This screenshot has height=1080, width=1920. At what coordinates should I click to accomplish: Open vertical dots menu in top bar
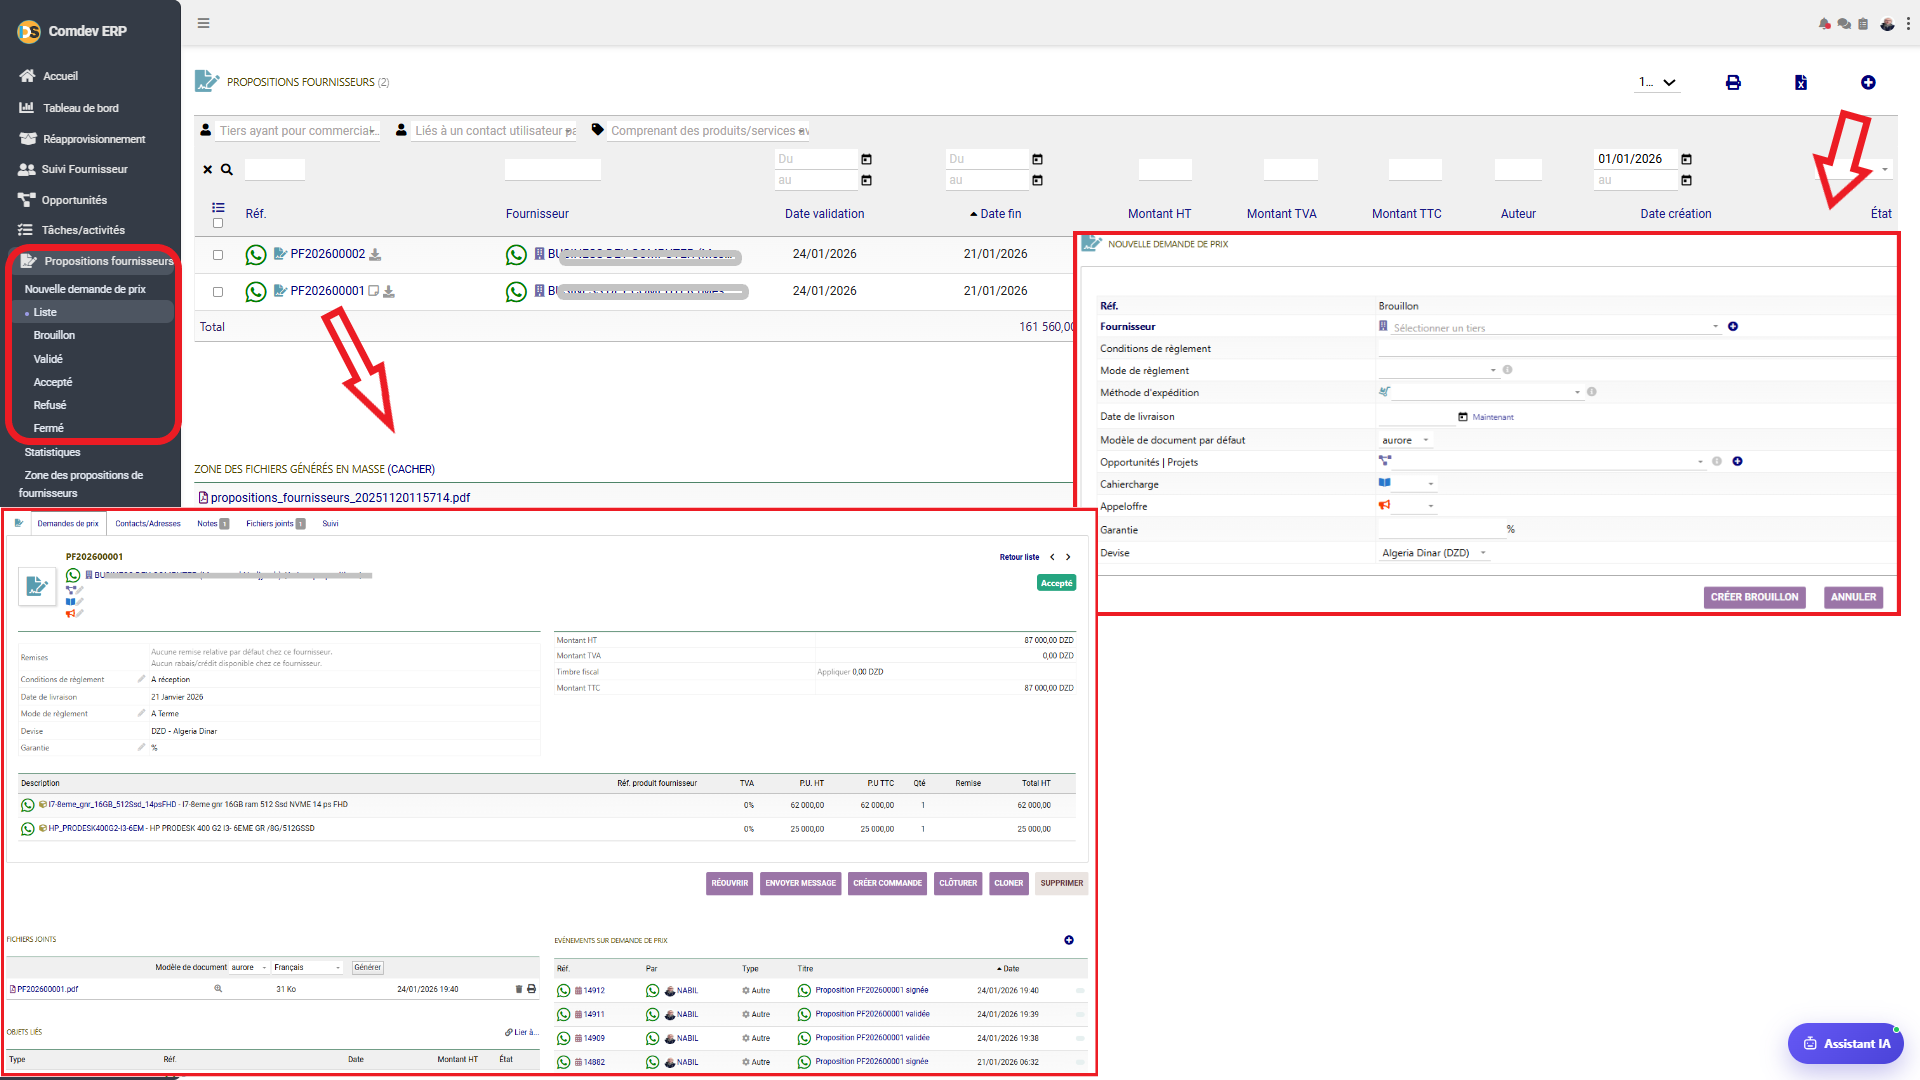click(x=1908, y=23)
